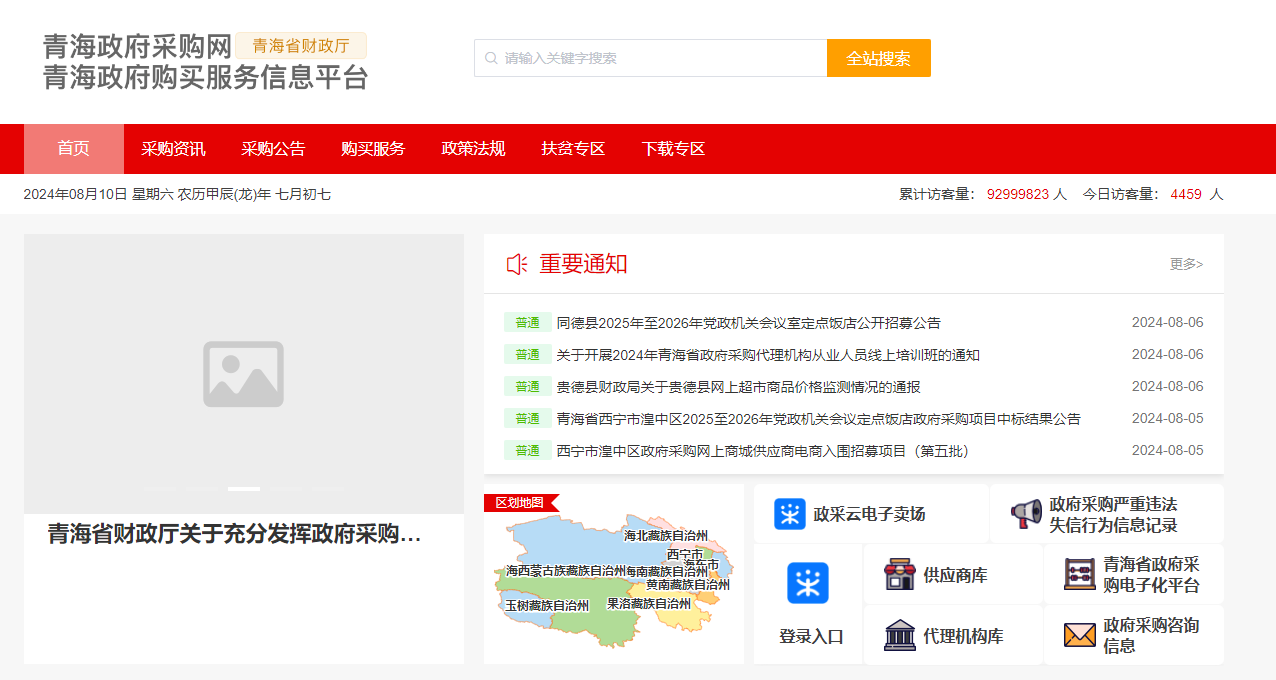Screen dimensions: 1276x680
Task: Click the blue 登录入口 icon
Action: coord(807,583)
